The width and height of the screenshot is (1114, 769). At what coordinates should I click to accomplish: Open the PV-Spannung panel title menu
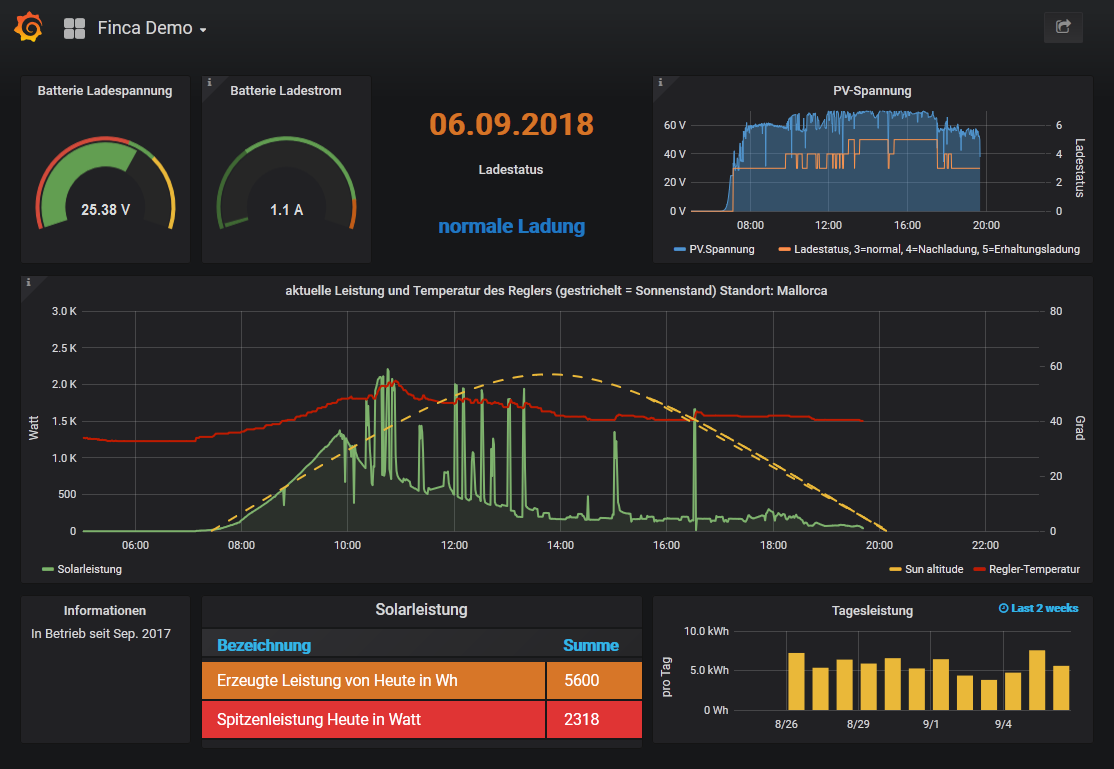coord(872,91)
